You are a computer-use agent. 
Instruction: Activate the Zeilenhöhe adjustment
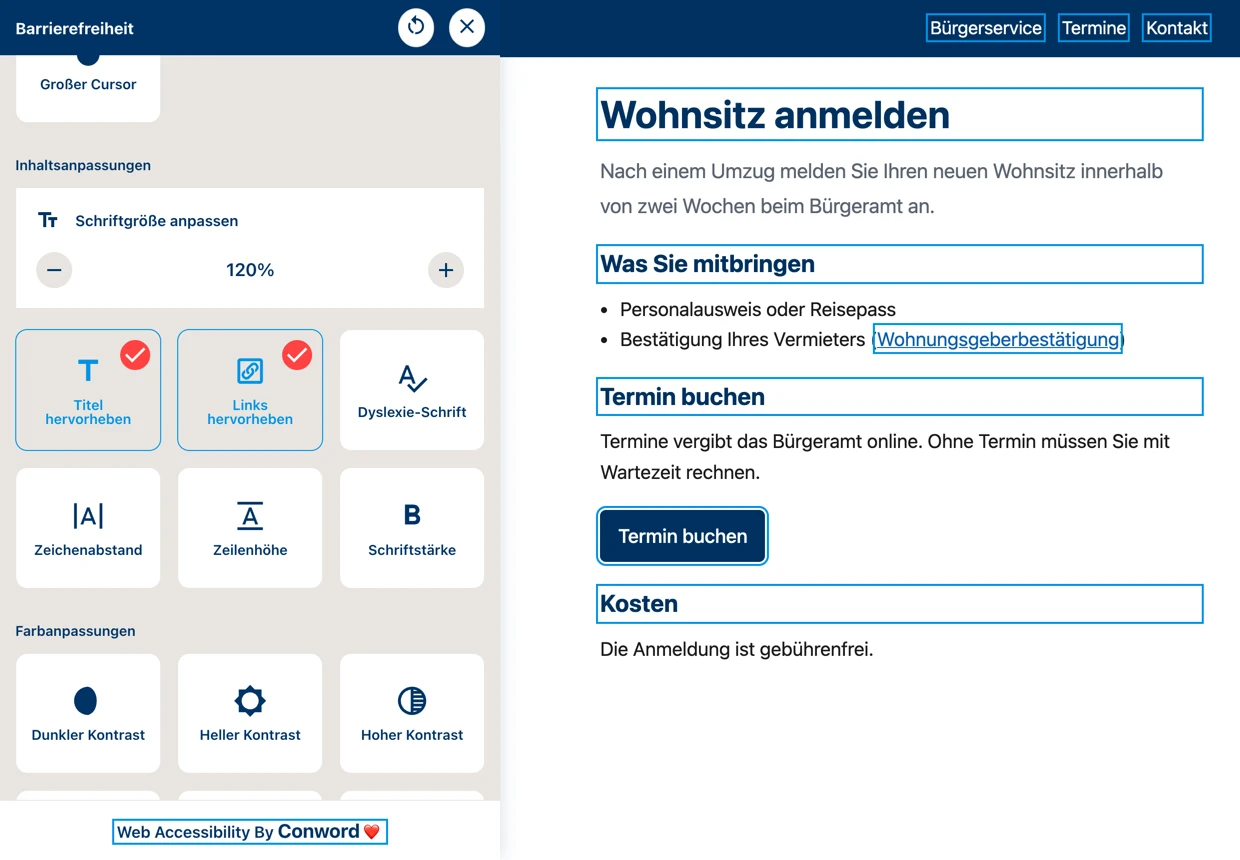tap(250, 528)
